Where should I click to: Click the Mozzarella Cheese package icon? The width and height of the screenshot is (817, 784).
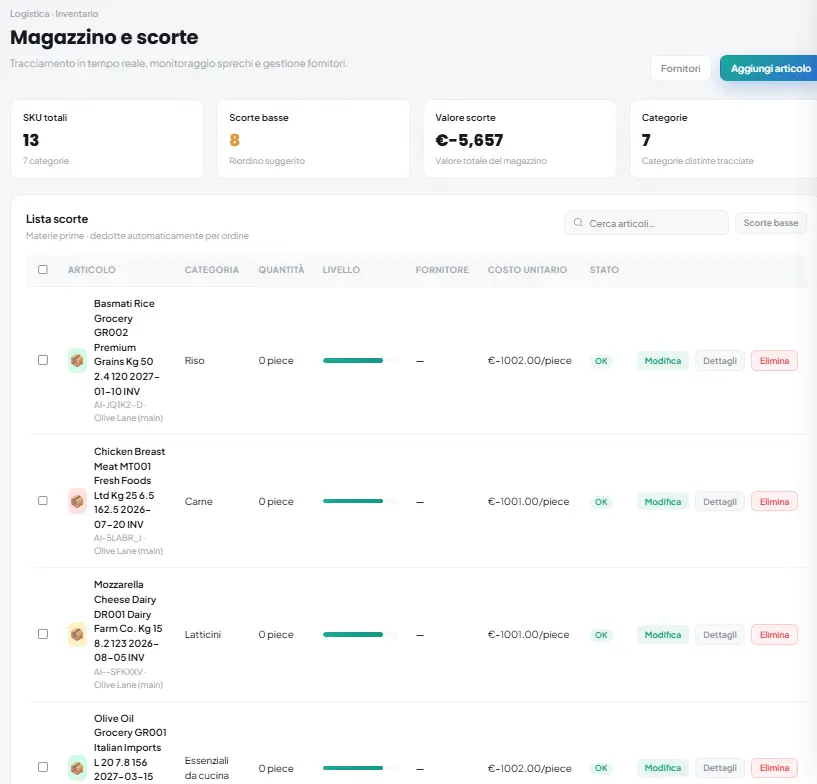point(77,634)
